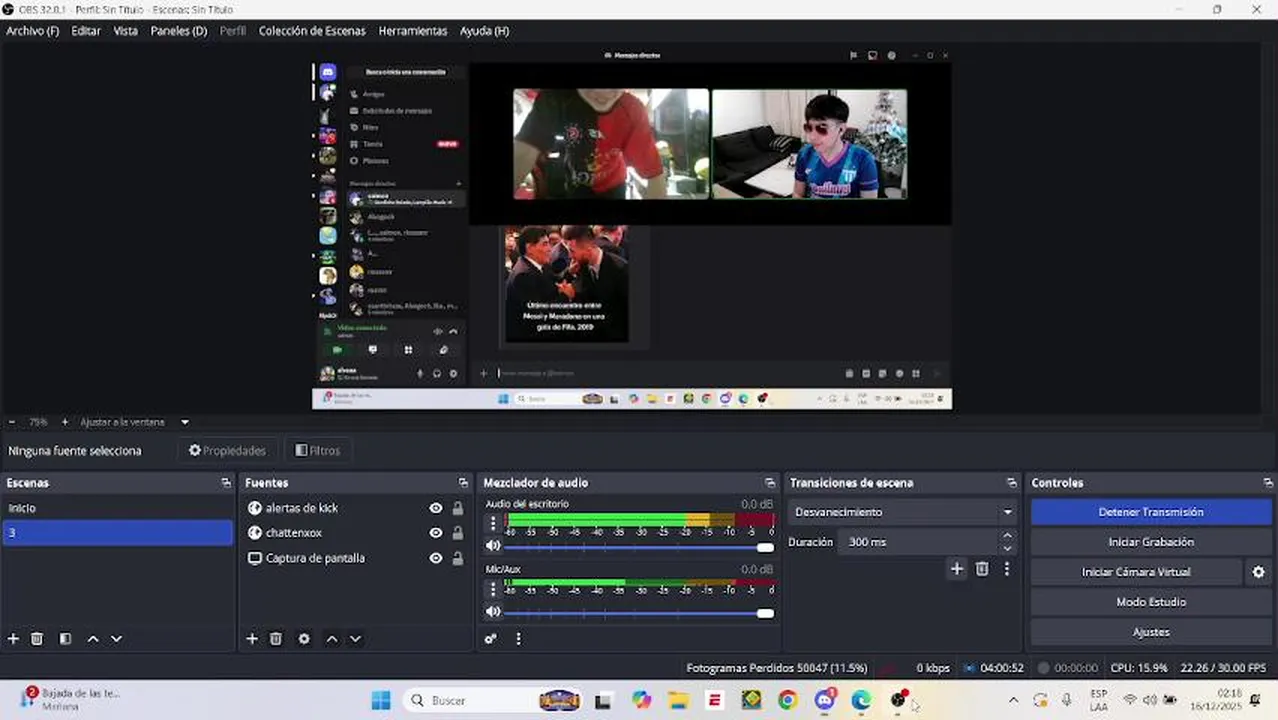Viewport: 1278px width, 720px height.
Task: Click the Propiedades button
Action: click(228, 451)
